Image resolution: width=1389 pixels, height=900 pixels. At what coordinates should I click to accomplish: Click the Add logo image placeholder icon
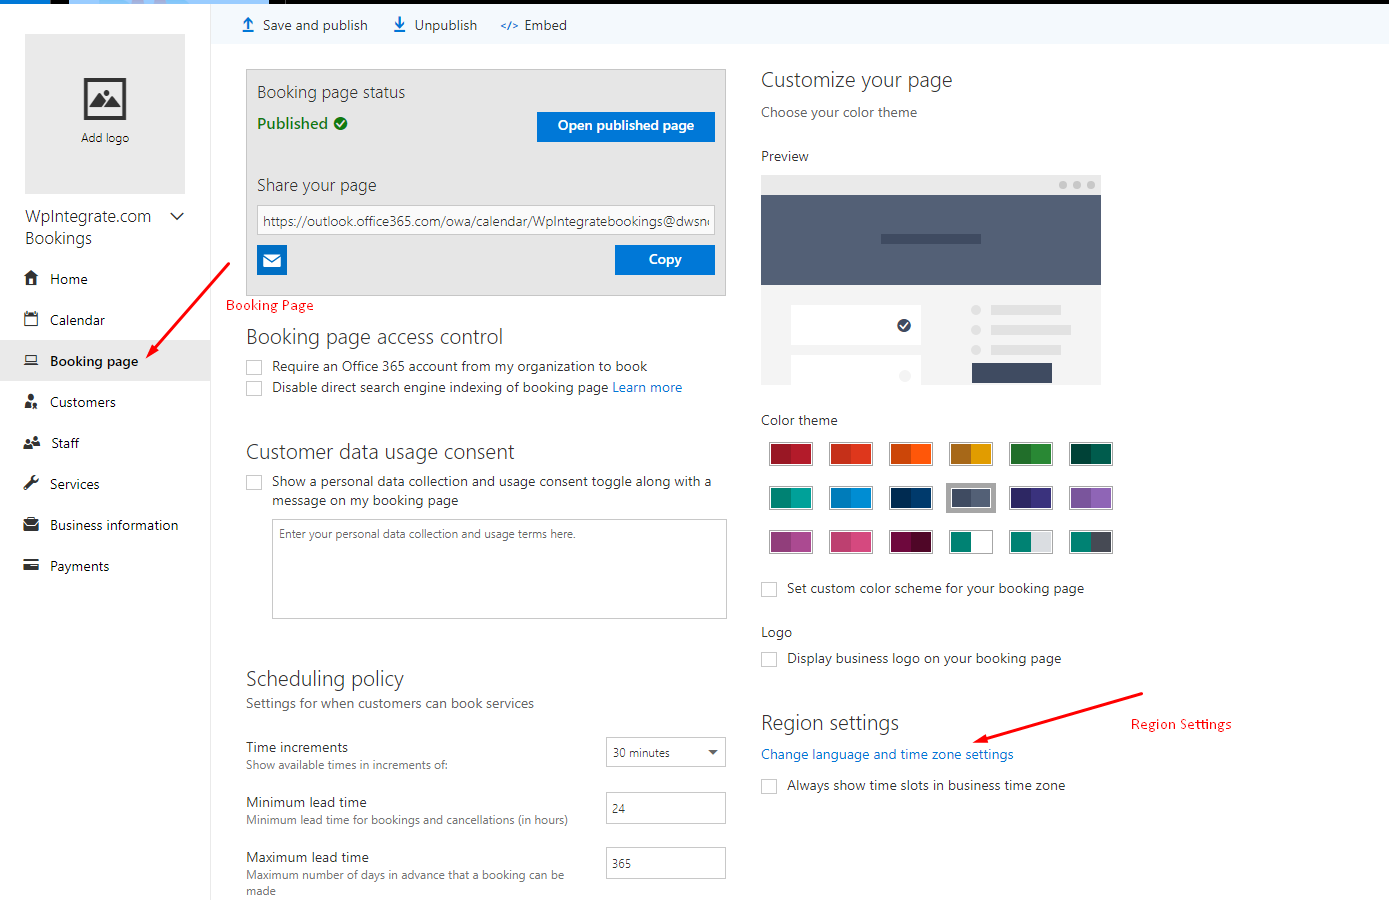pyautogui.click(x=105, y=99)
